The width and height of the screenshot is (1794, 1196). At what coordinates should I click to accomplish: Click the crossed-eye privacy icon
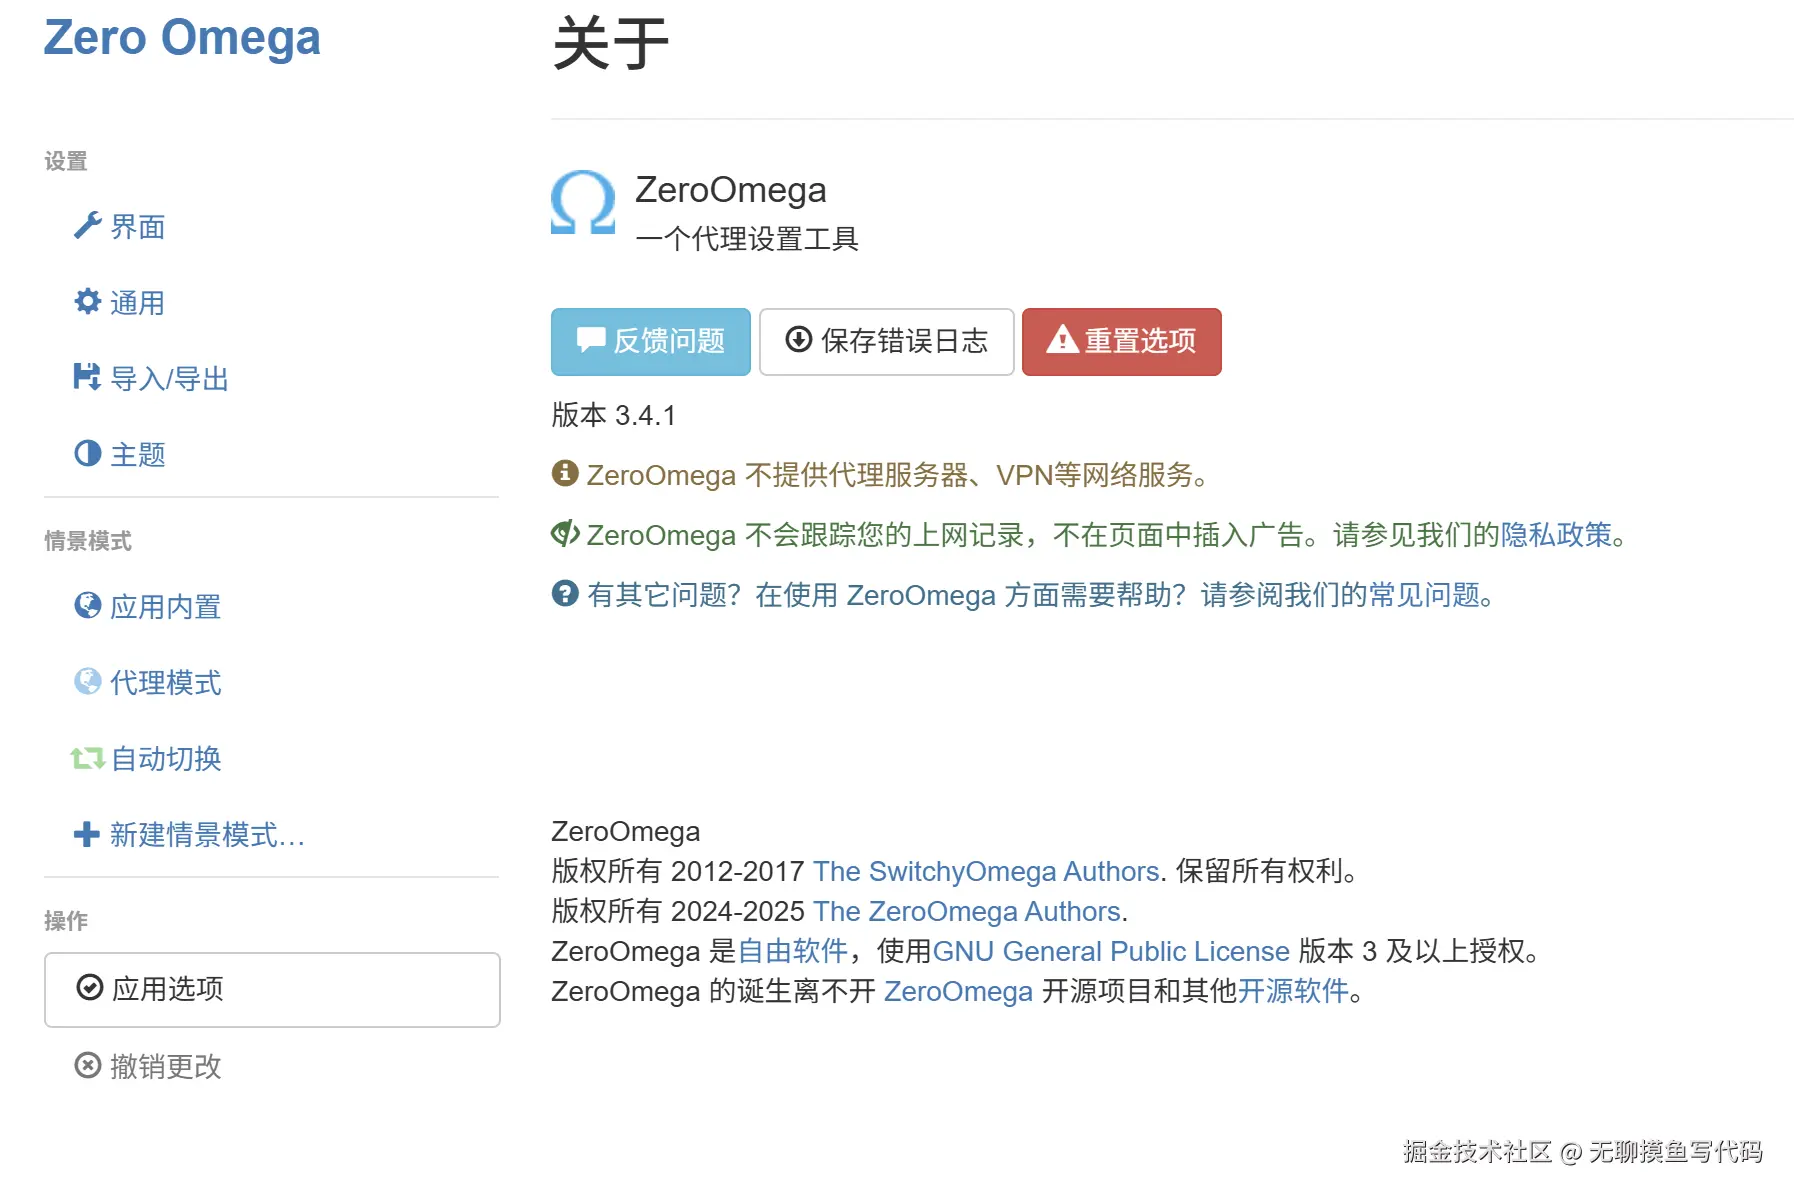point(565,533)
